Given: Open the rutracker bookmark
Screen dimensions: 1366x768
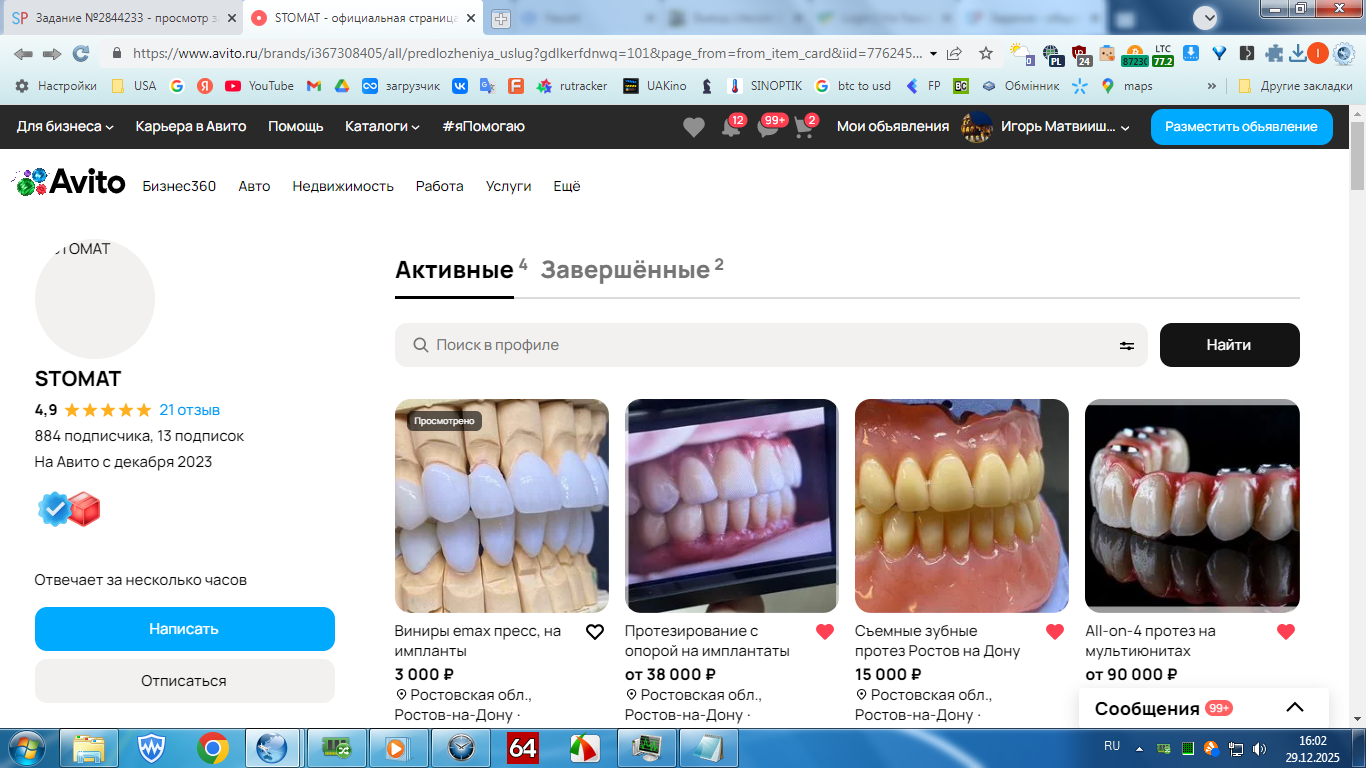Looking at the screenshot, I should (571, 86).
